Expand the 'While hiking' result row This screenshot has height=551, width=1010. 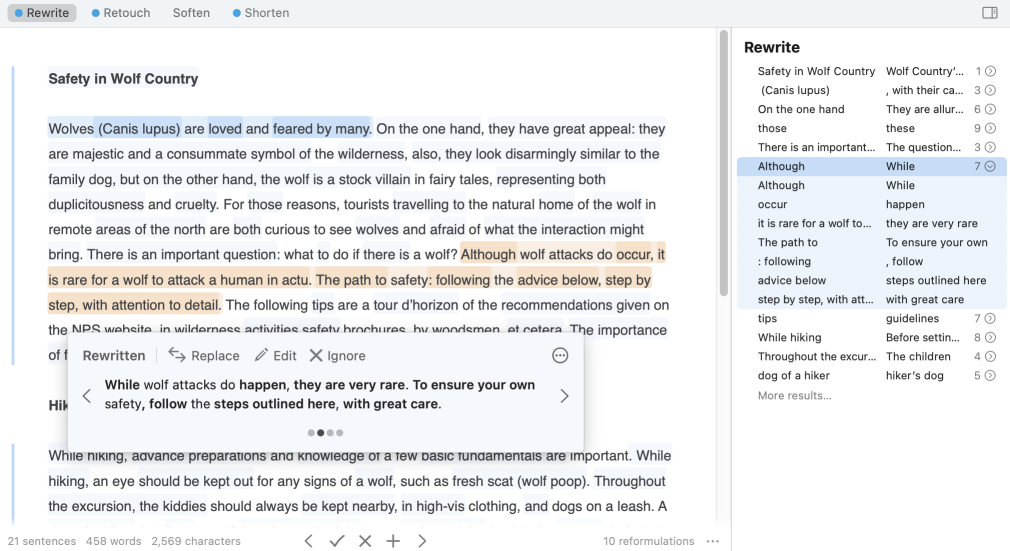990,338
